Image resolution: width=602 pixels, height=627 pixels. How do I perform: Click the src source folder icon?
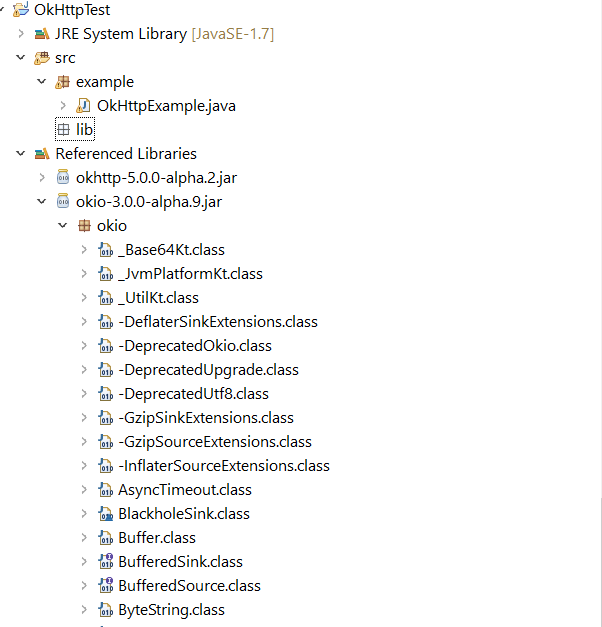42,58
